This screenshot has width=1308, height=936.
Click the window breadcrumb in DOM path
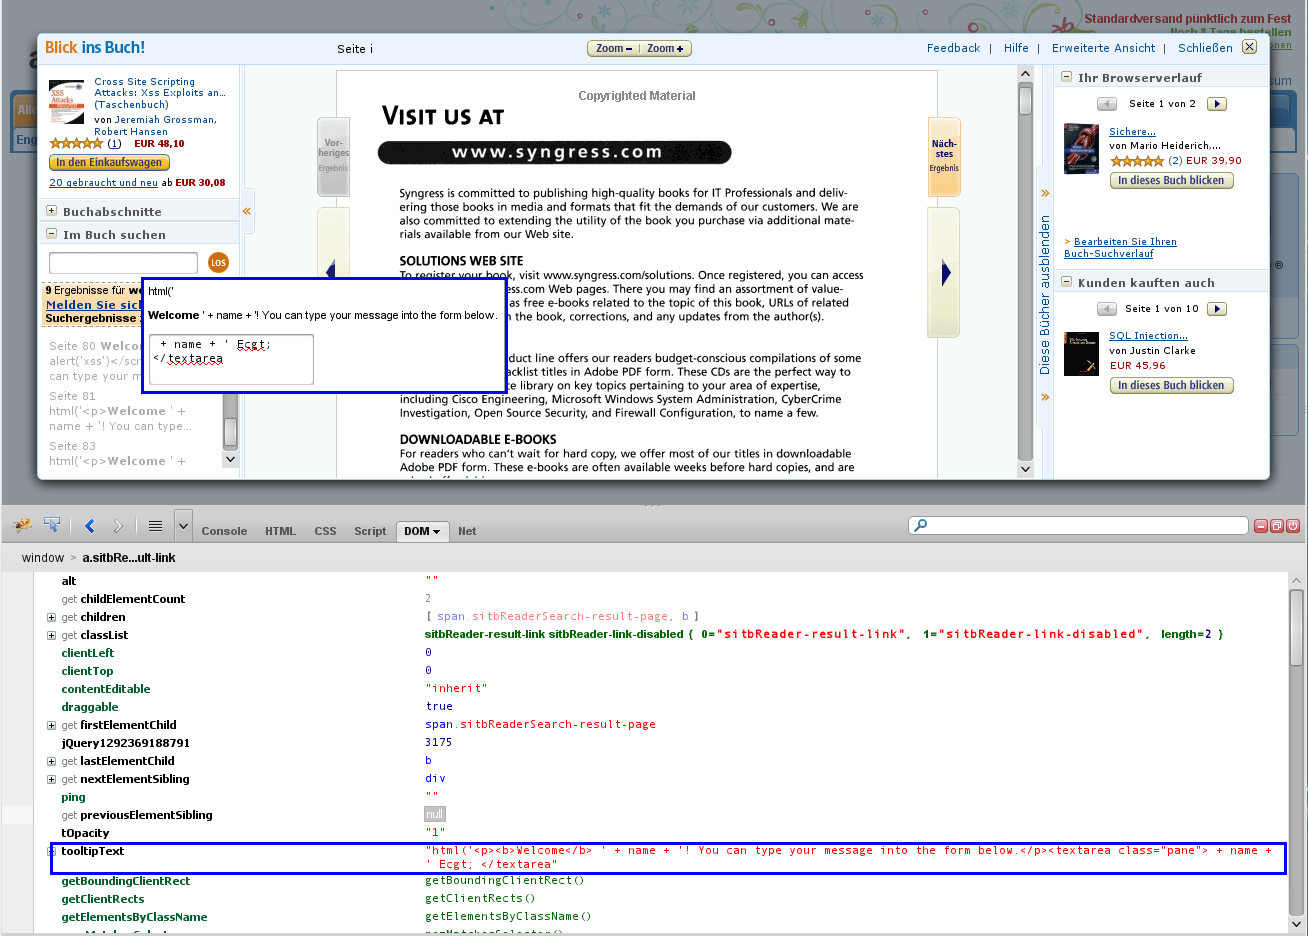click(x=43, y=558)
